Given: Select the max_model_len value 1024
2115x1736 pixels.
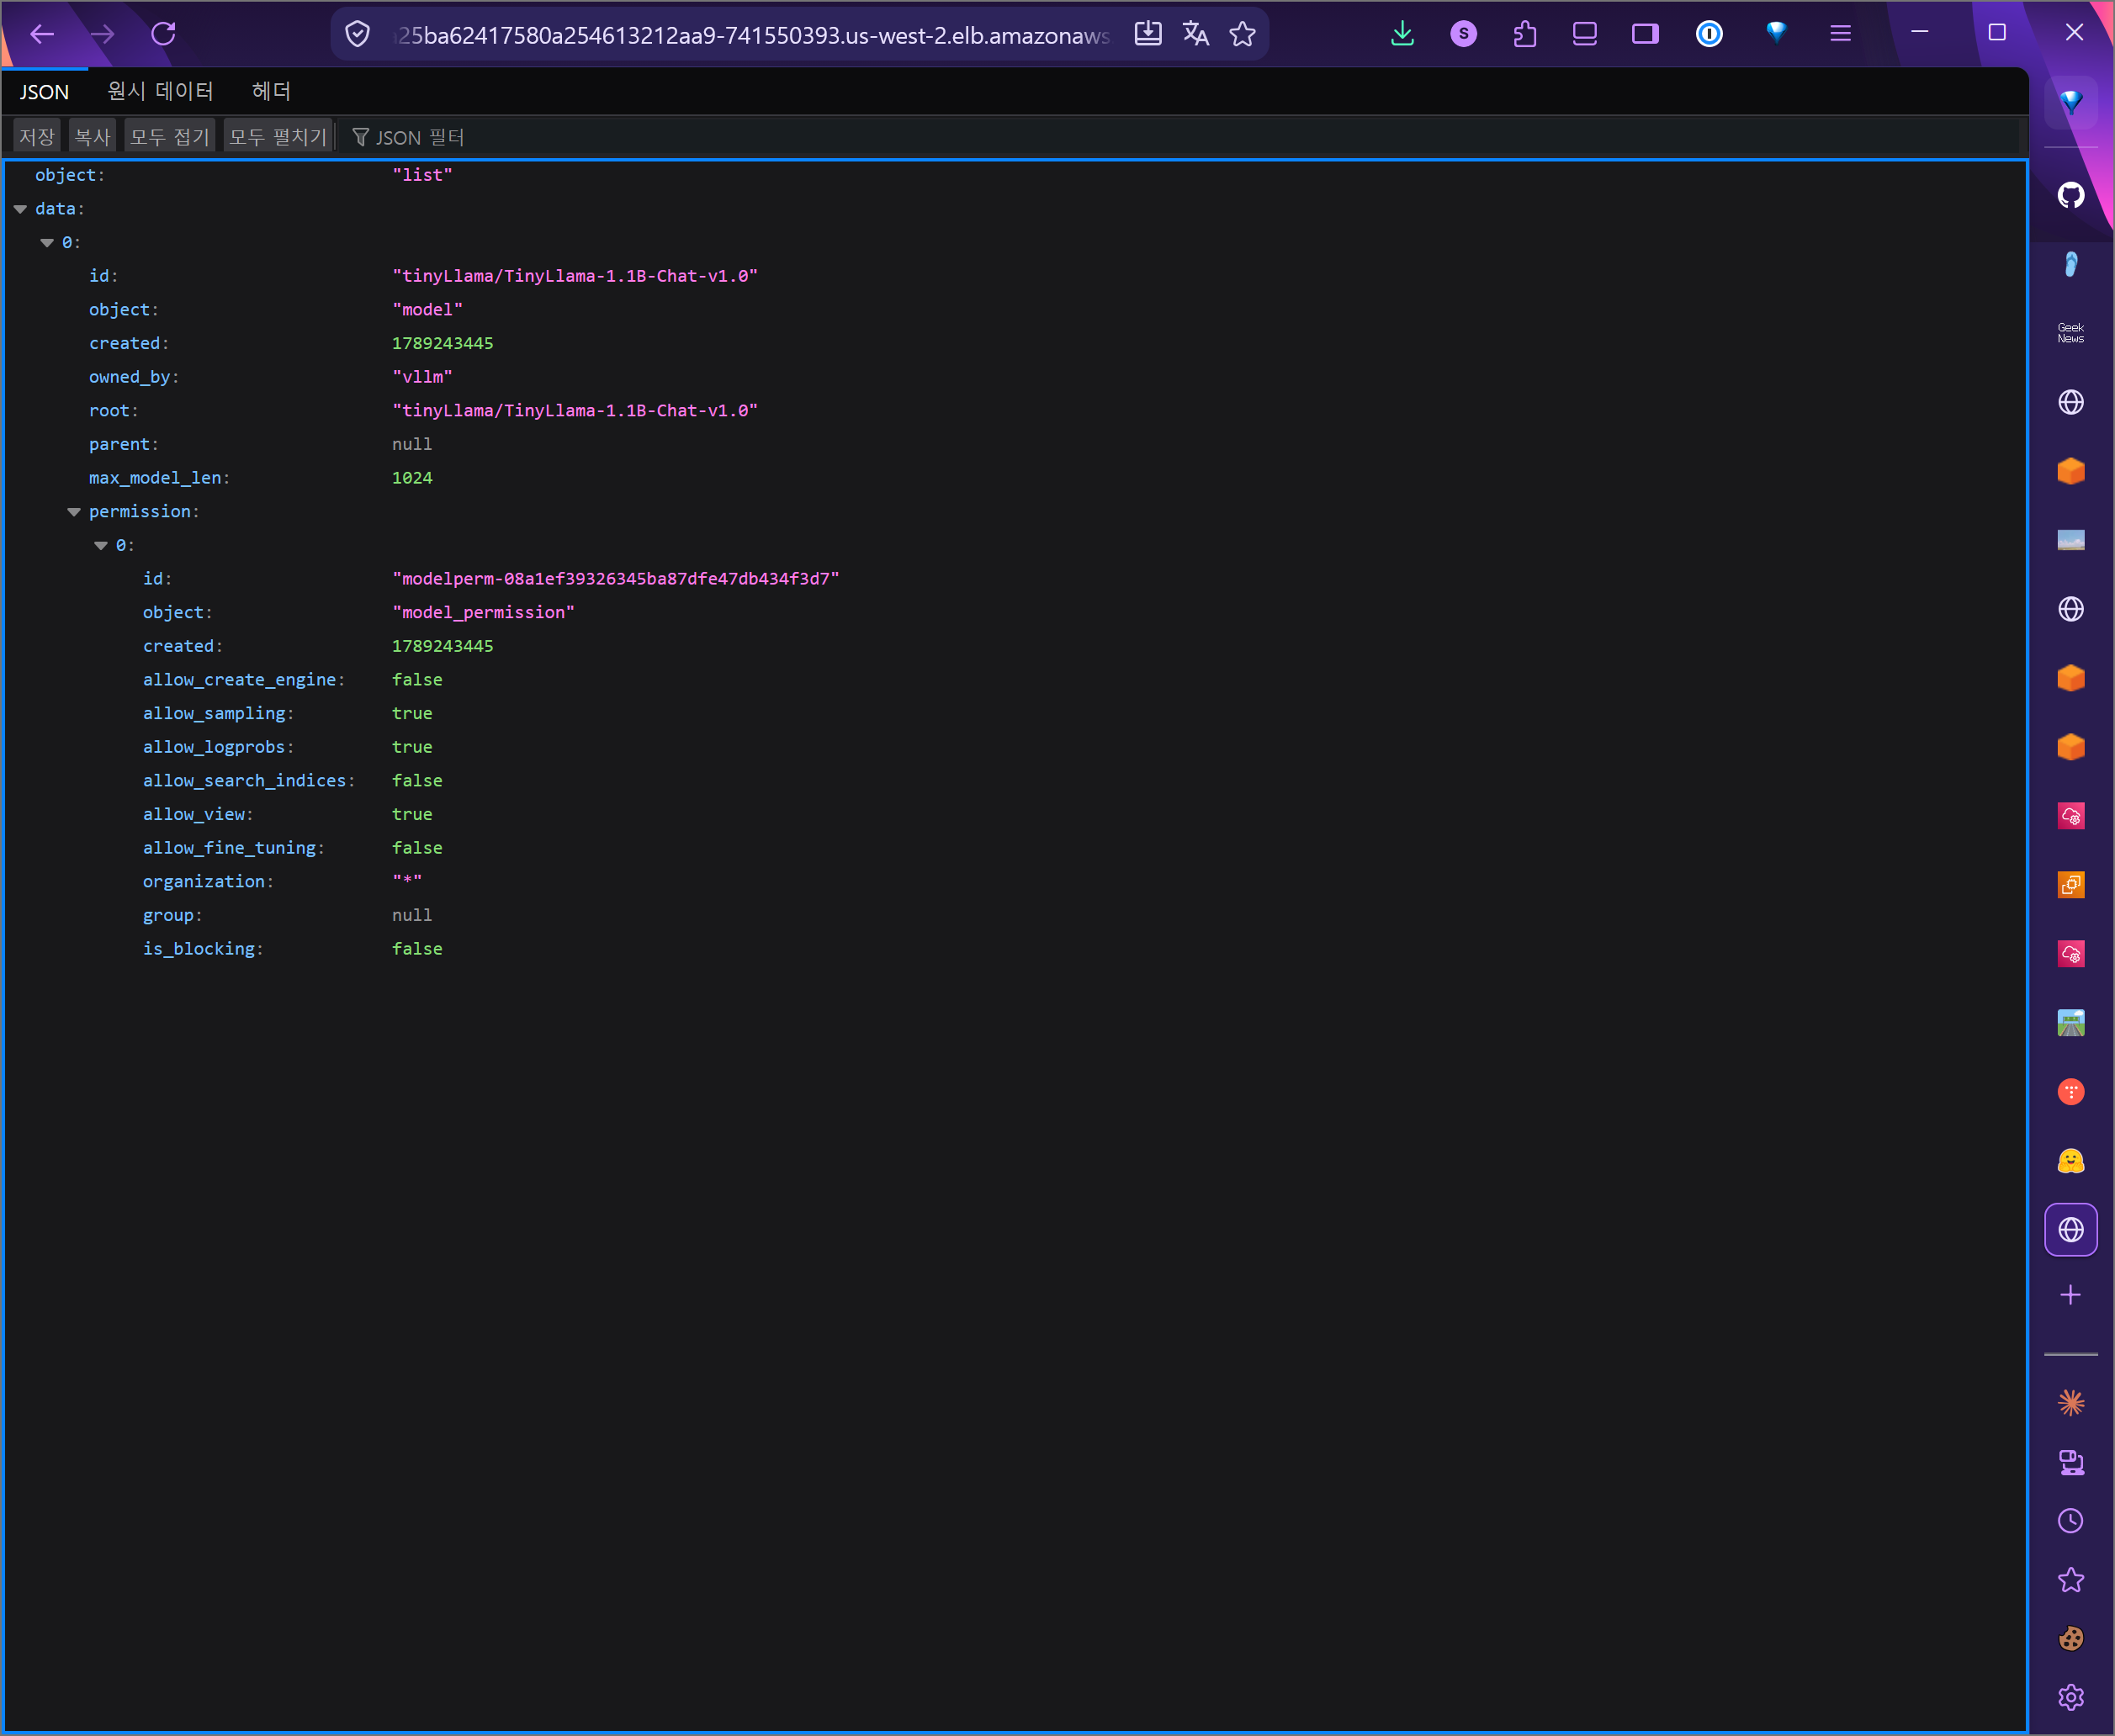Looking at the screenshot, I should pyautogui.click(x=412, y=478).
